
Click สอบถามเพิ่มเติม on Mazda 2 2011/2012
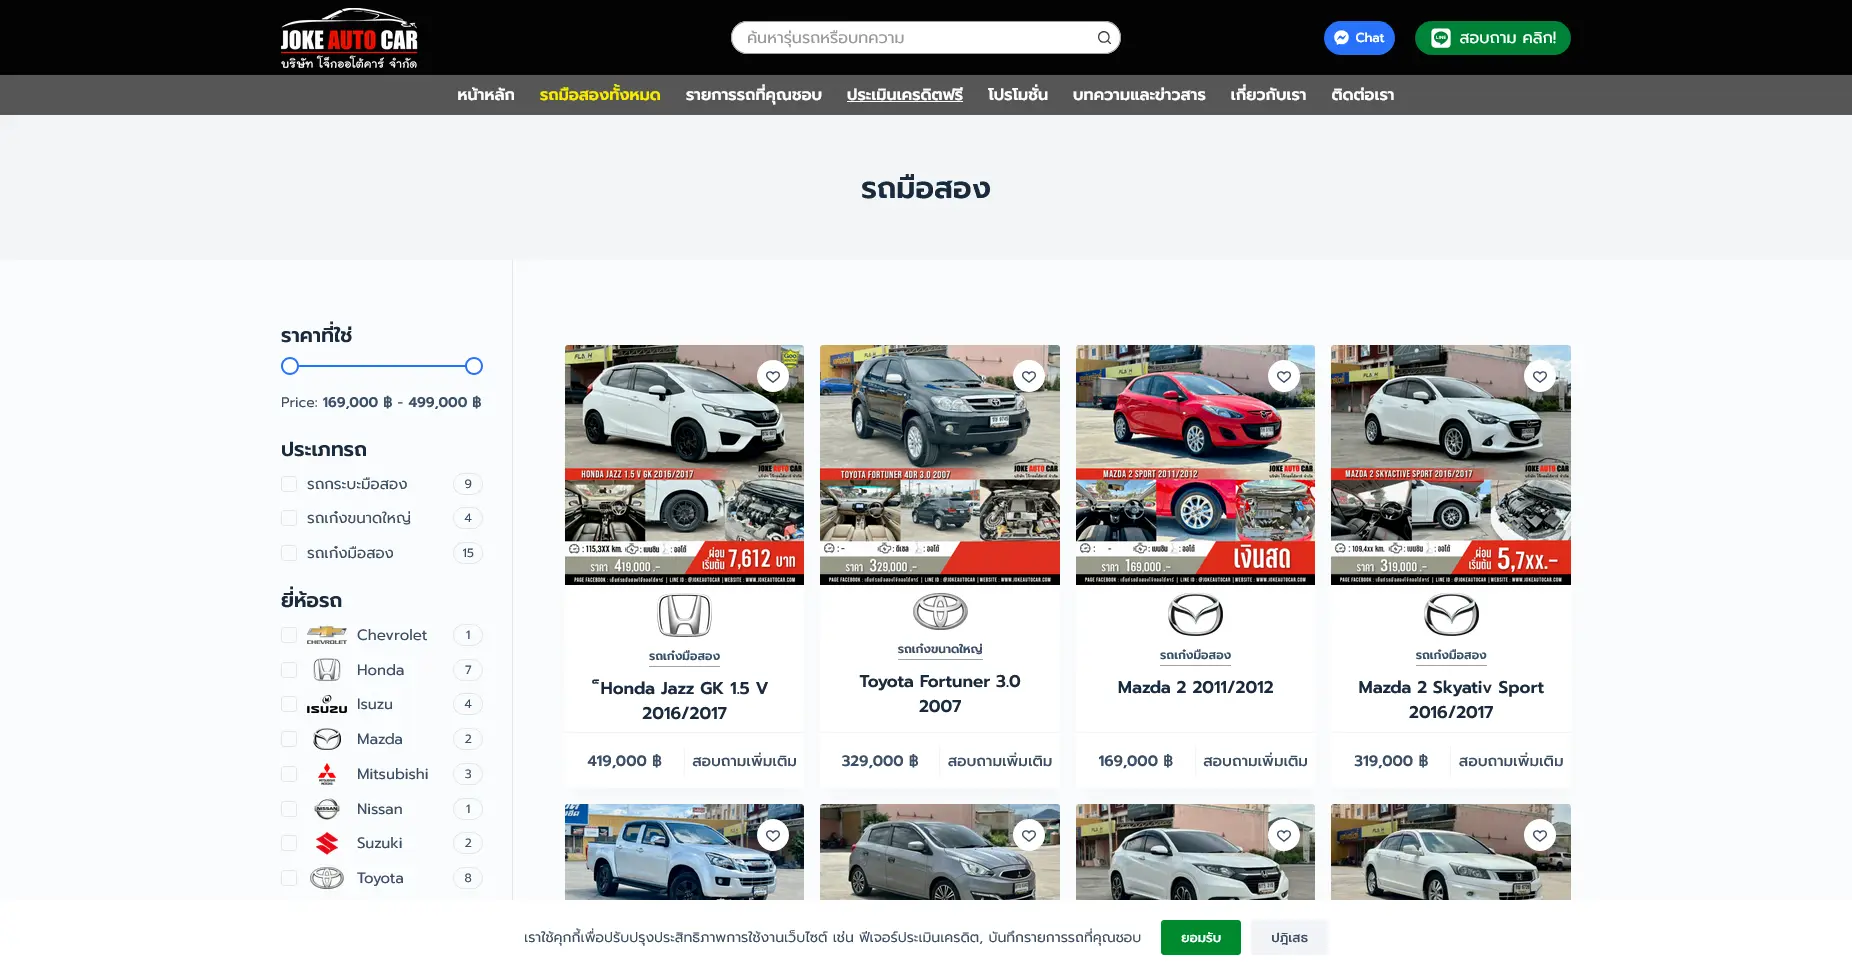(1255, 761)
